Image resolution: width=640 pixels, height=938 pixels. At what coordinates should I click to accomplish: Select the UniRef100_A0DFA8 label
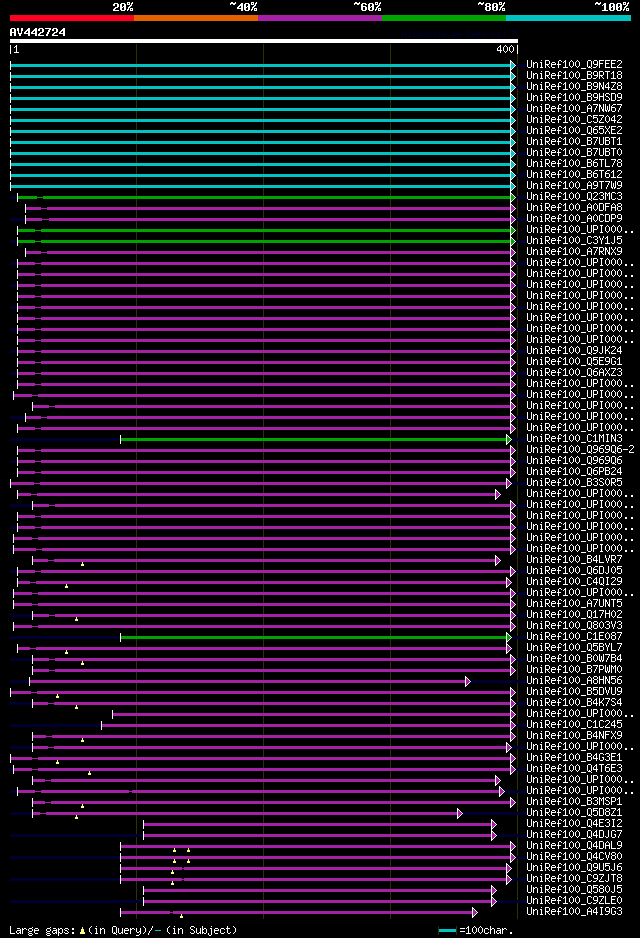coord(574,208)
